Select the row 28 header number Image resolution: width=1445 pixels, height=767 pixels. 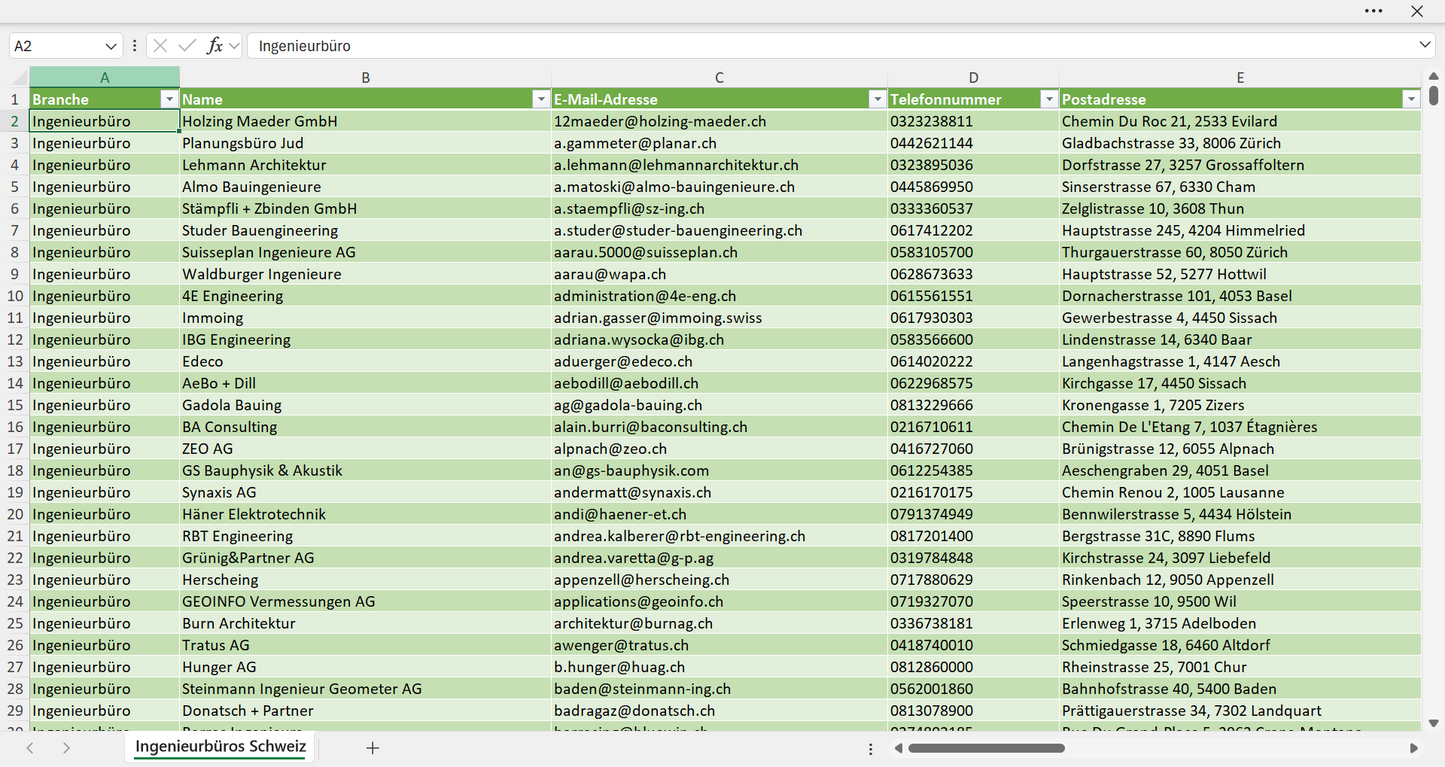pyautogui.click(x=15, y=689)
